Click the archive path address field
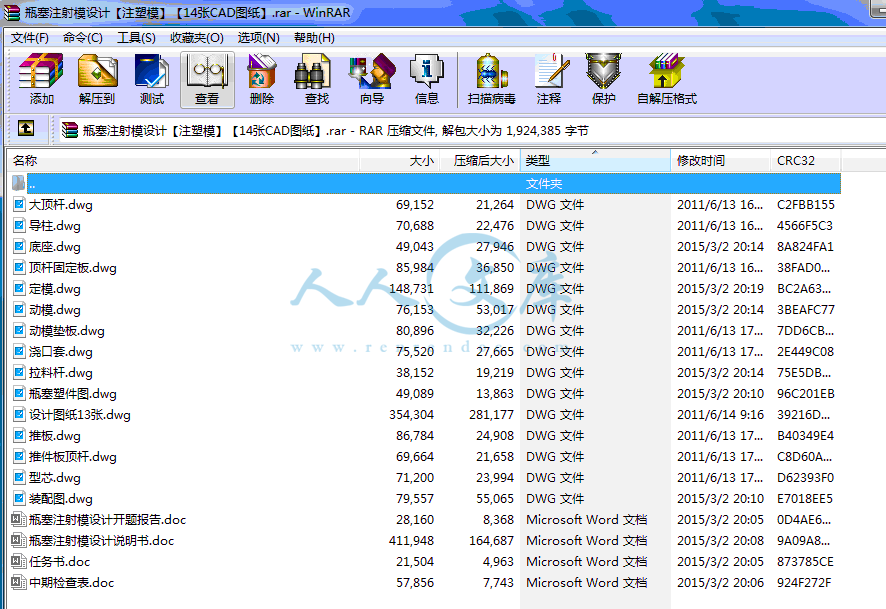Image resolution: width=886 pixels, height=609 pixels. click(x=472, y=130)
